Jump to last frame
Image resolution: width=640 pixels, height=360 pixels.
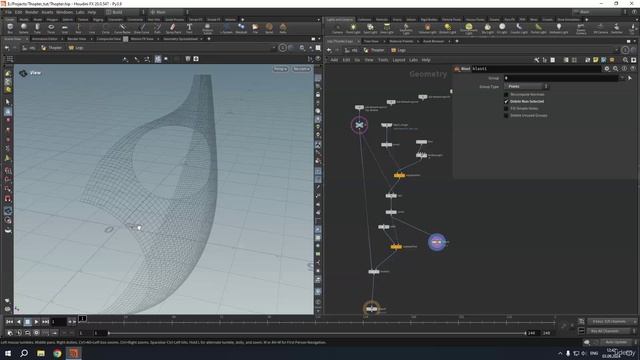pos(45,322)
